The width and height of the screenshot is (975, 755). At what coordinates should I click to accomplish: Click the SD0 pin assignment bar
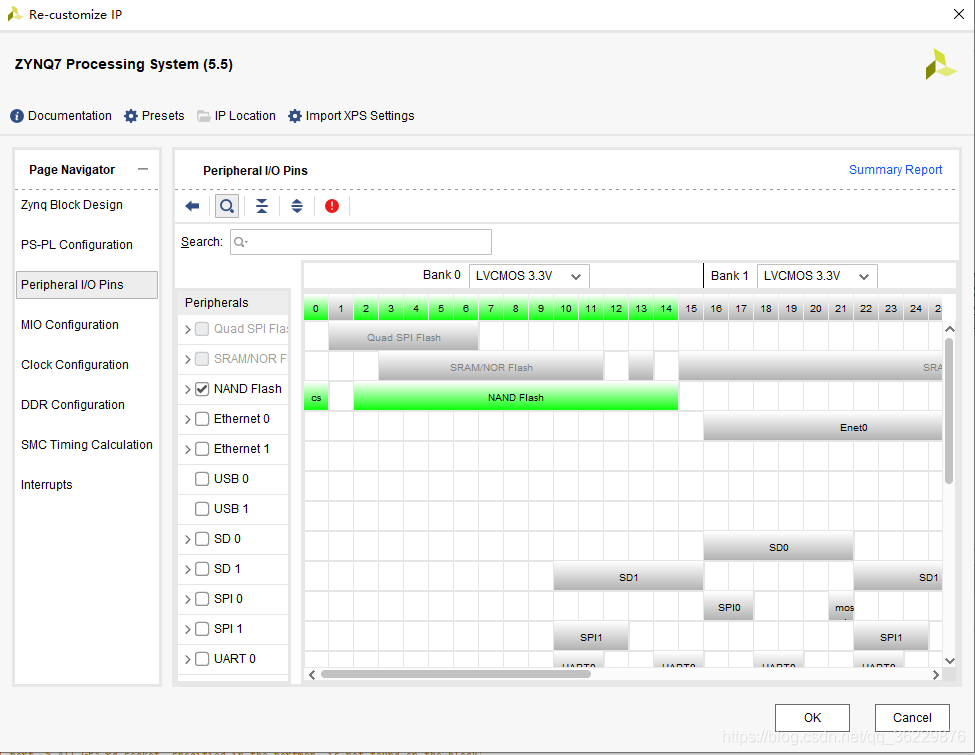click(779, 547)
